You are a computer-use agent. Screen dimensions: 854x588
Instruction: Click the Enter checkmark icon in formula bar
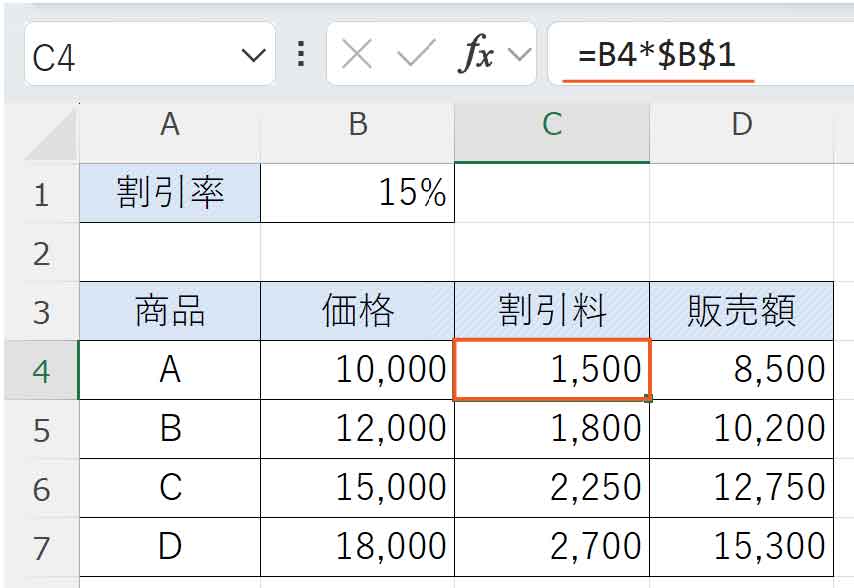tap(413, 55)
